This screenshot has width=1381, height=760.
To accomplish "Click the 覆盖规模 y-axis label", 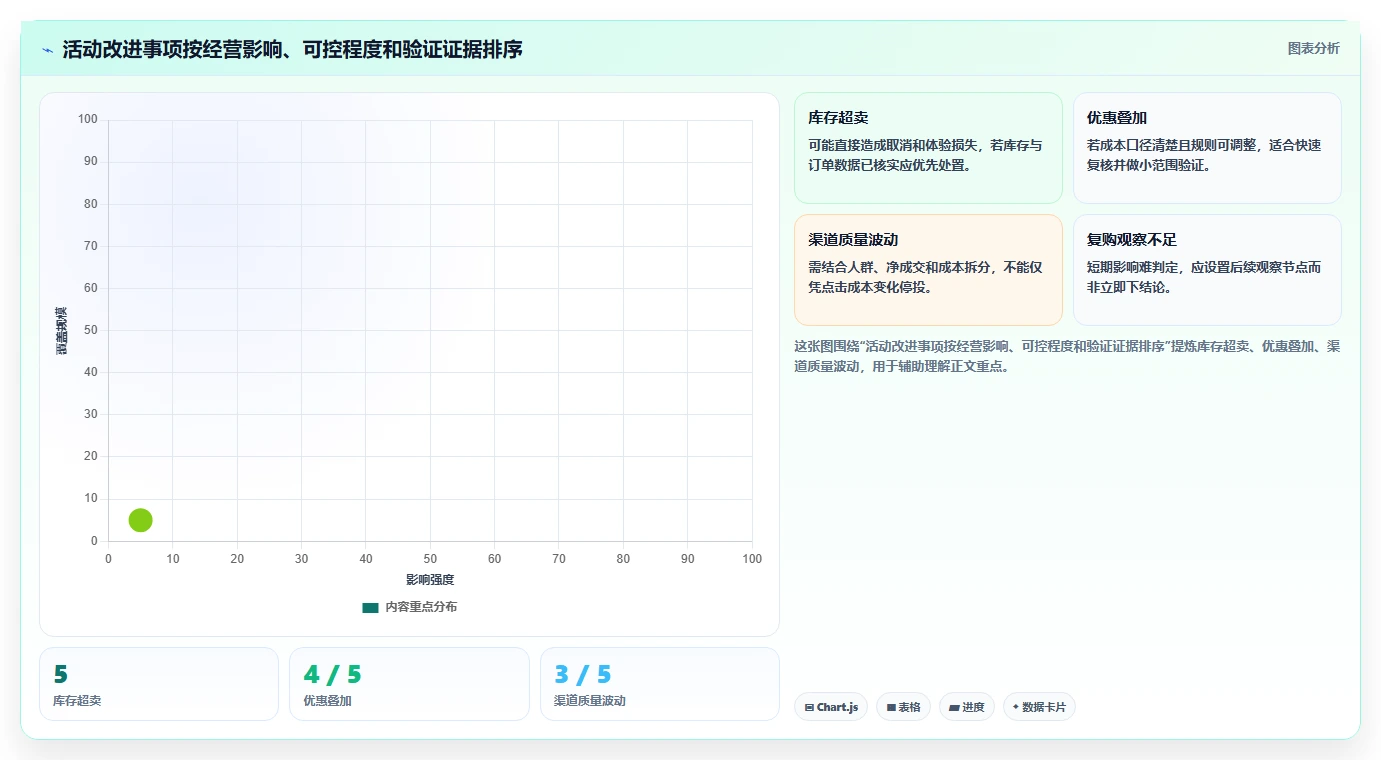I will (61, 331).
